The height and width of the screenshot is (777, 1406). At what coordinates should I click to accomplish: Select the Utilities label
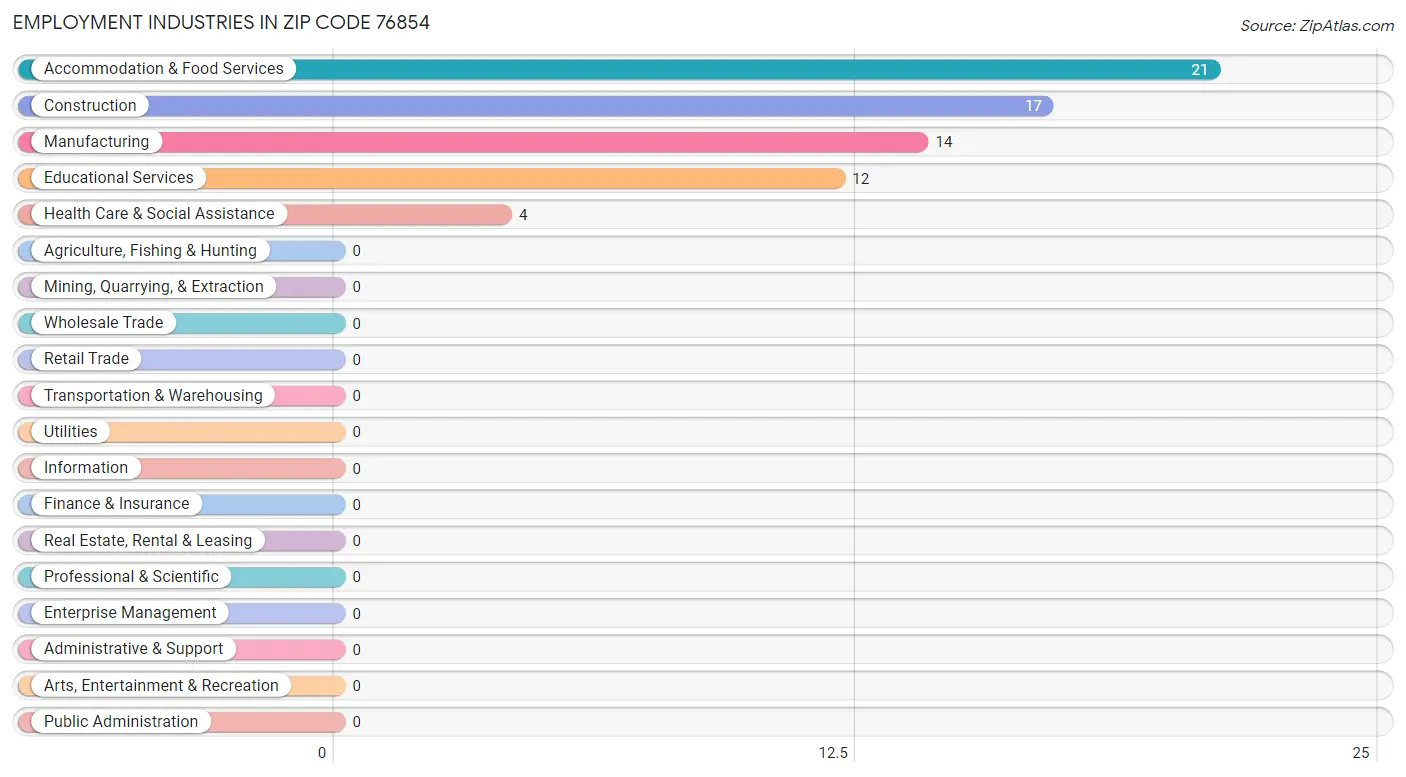pyautogui.click(x=71, y=432)
